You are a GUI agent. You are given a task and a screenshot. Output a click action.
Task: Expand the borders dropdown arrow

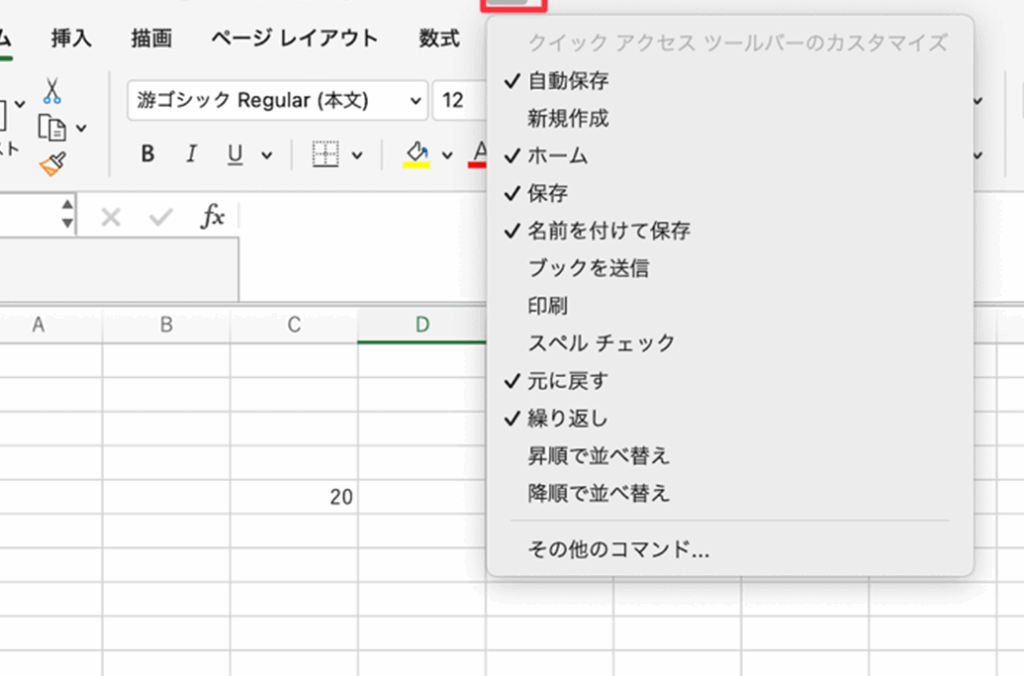(x=357, y=155)
